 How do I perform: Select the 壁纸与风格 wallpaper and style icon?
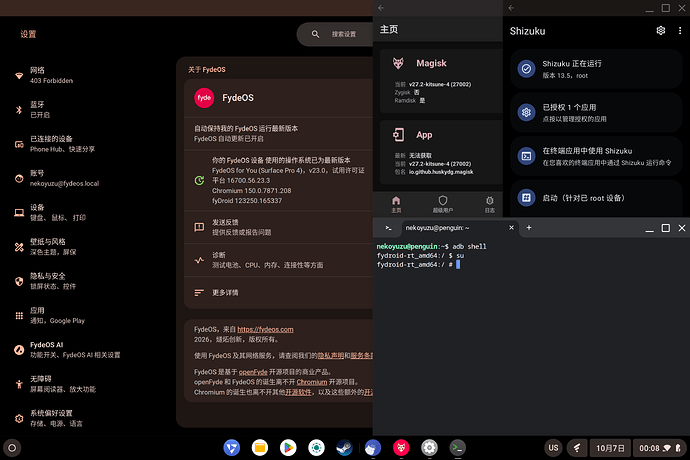click(x=19, y=247)
